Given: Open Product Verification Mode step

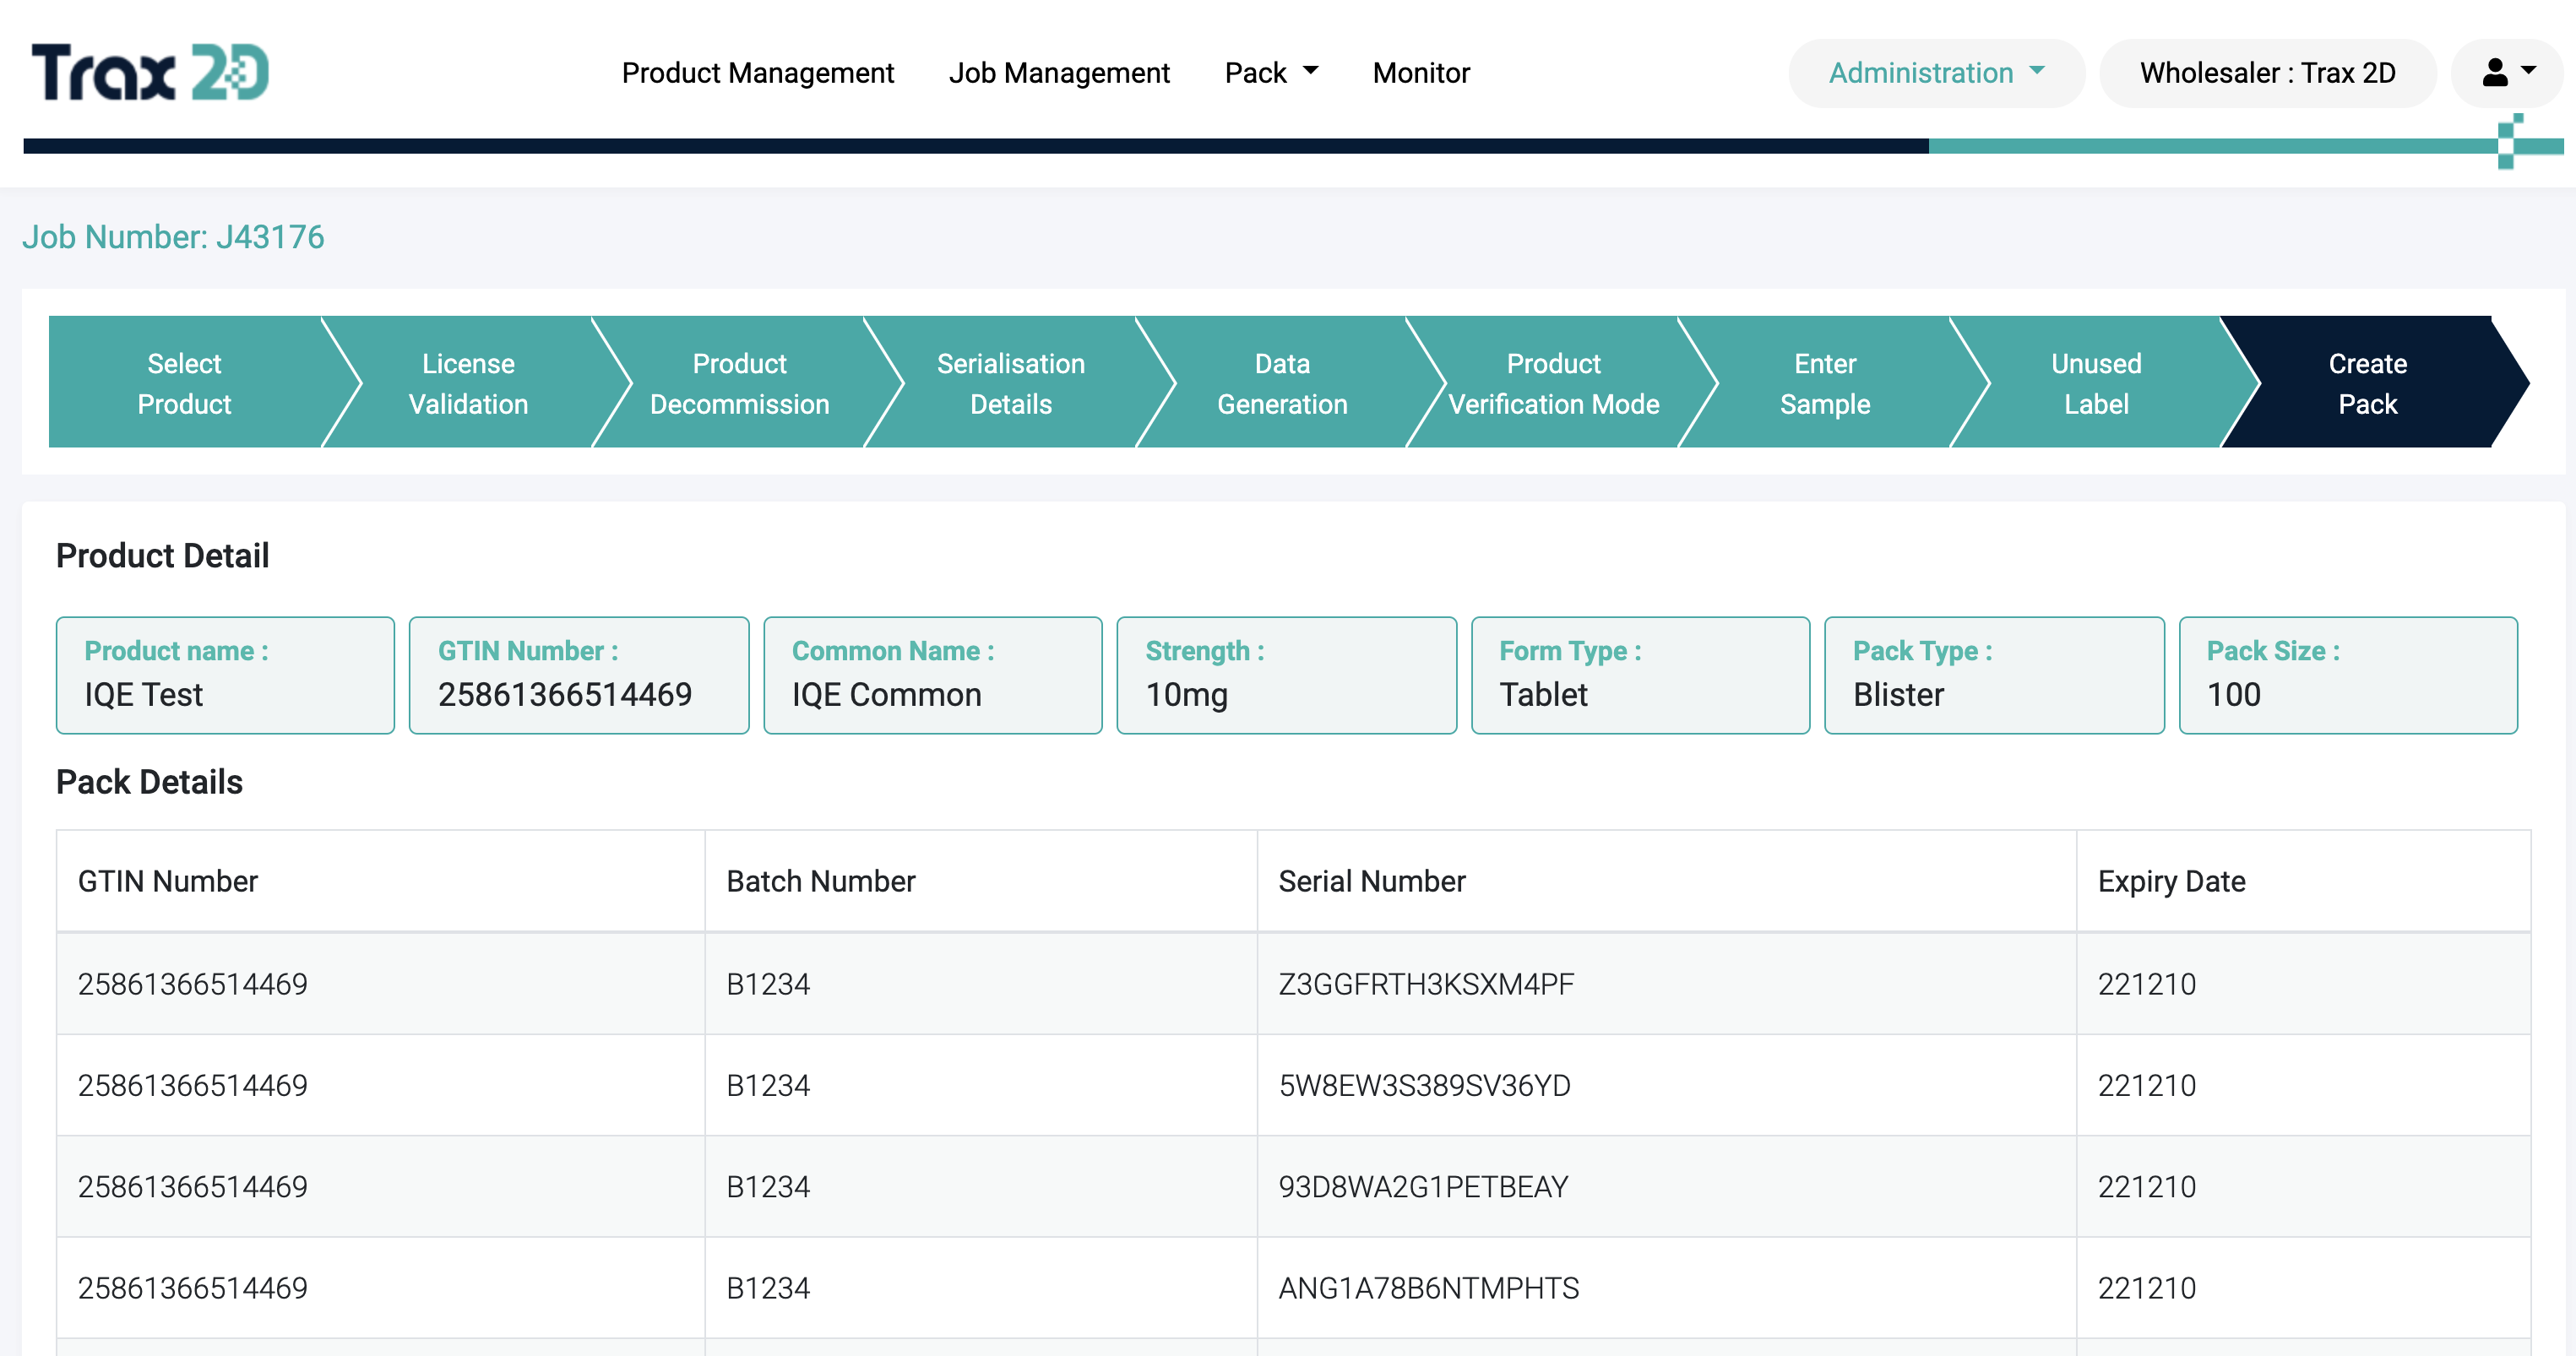Looking at the screenshot, I should pos(1554,383).
